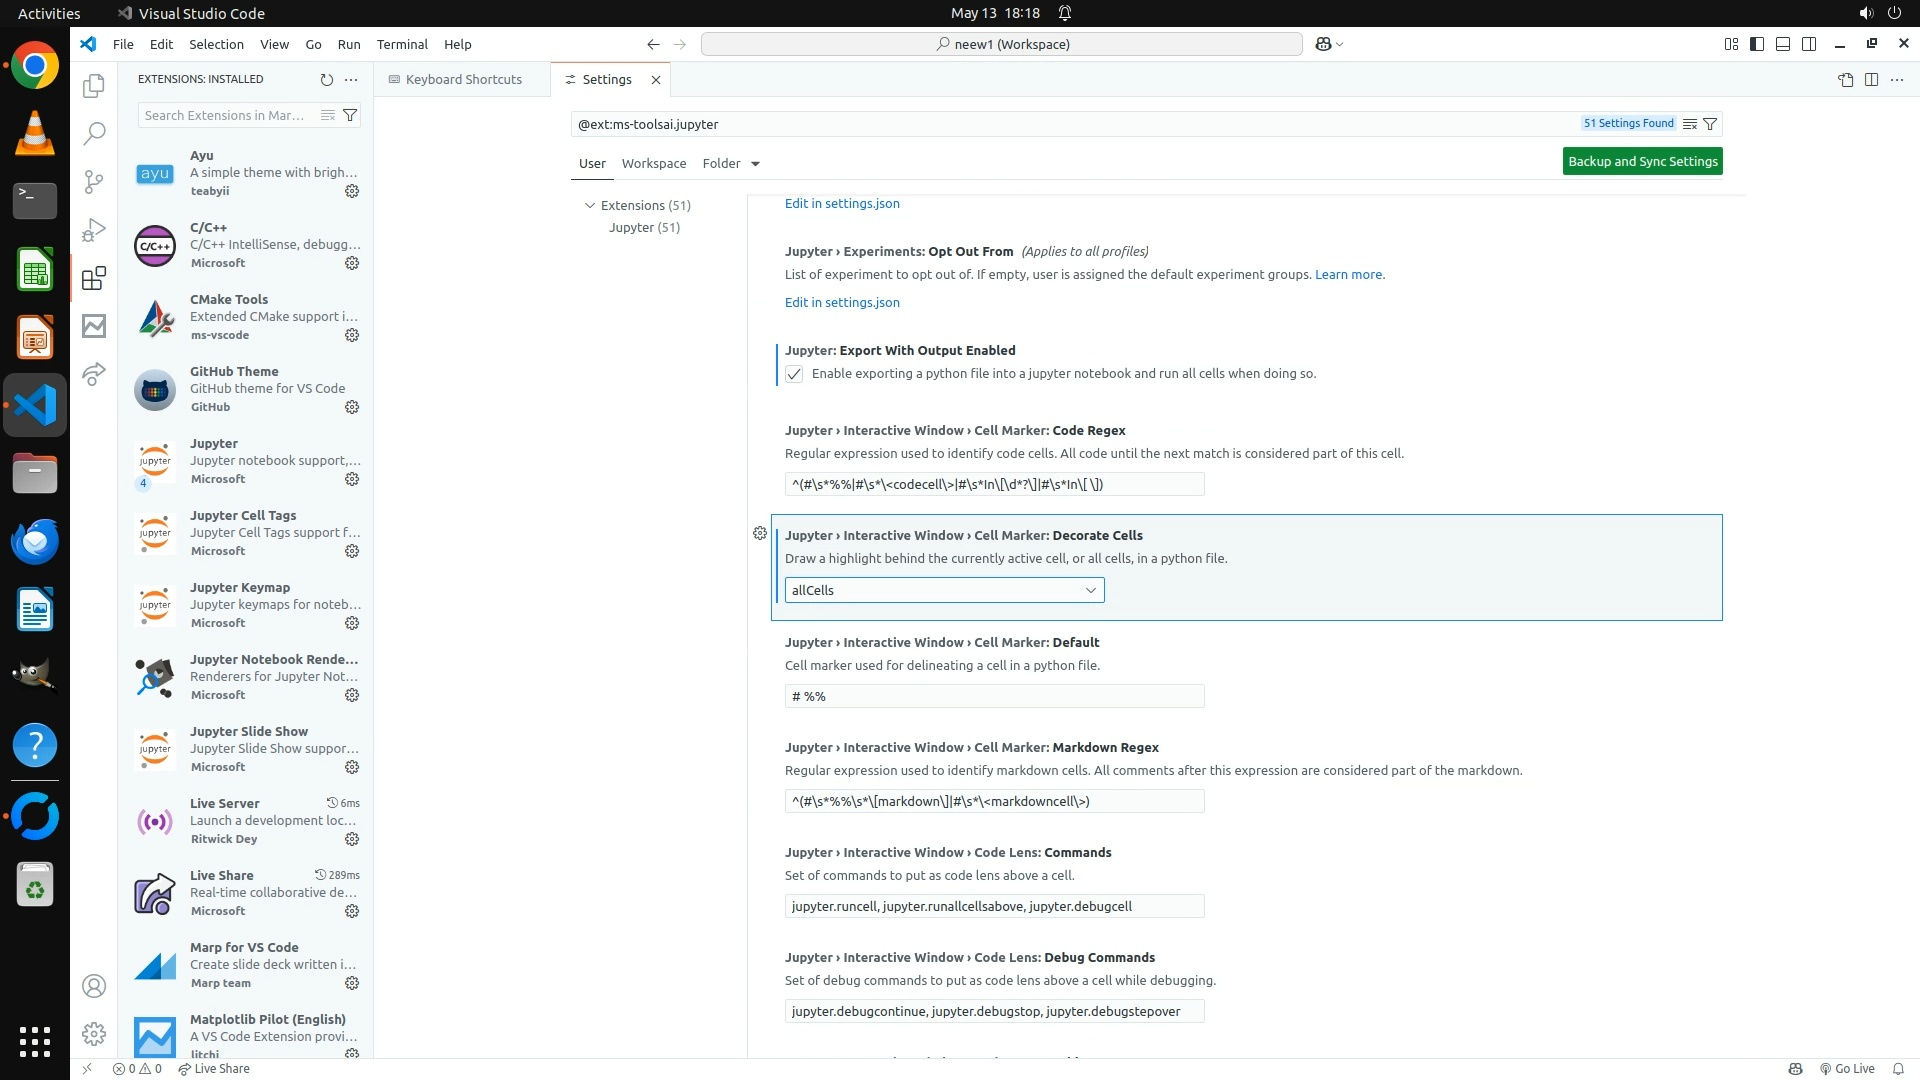The image size is (1920, 1080).
Task: Click the filter extensions funnel icon
Action: click(350, 115)
